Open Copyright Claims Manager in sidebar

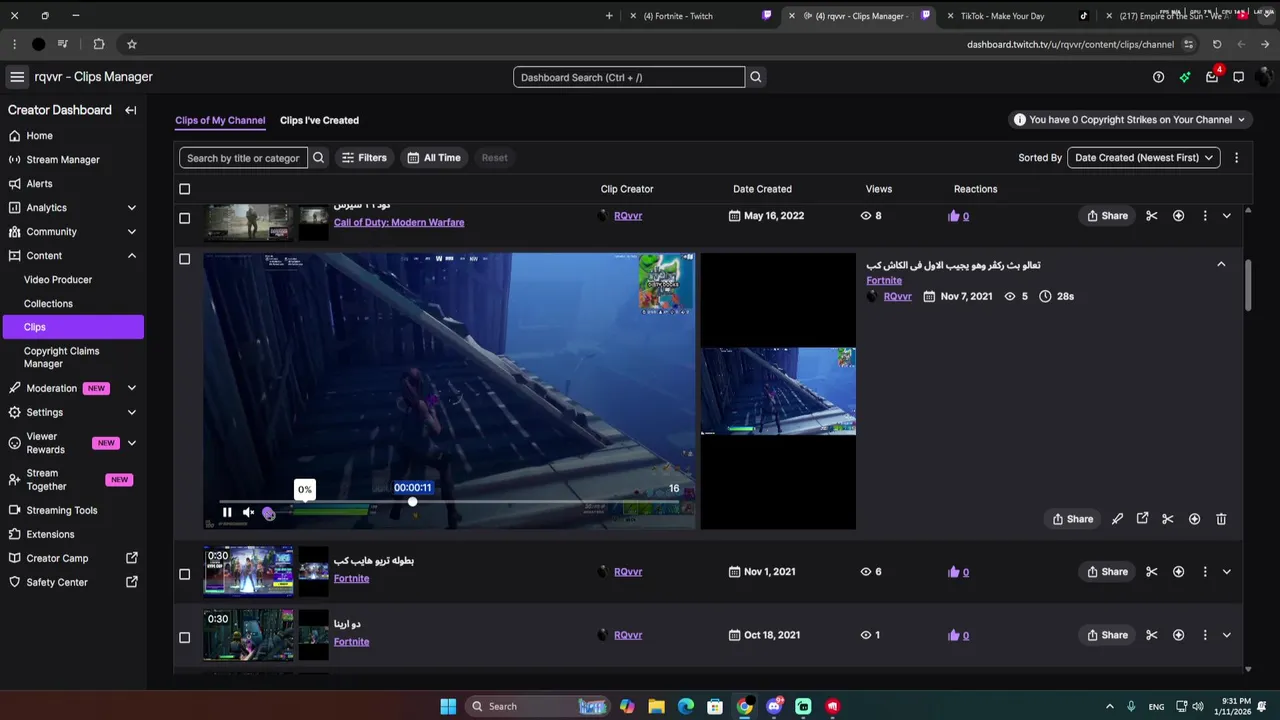62,357
